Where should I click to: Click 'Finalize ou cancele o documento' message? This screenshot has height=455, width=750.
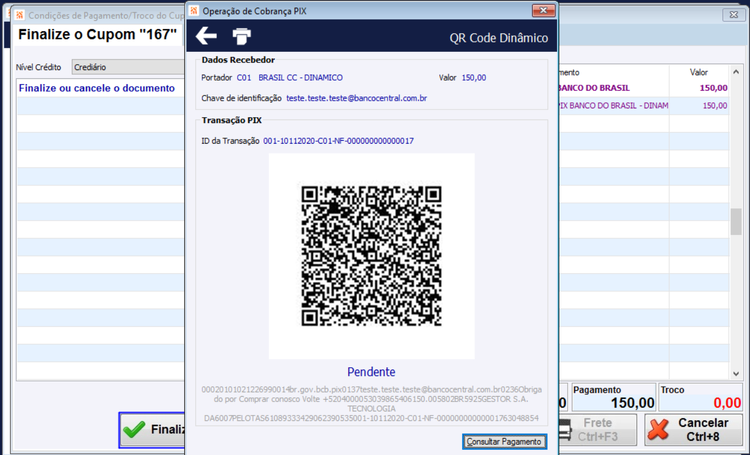pos(97,88)
